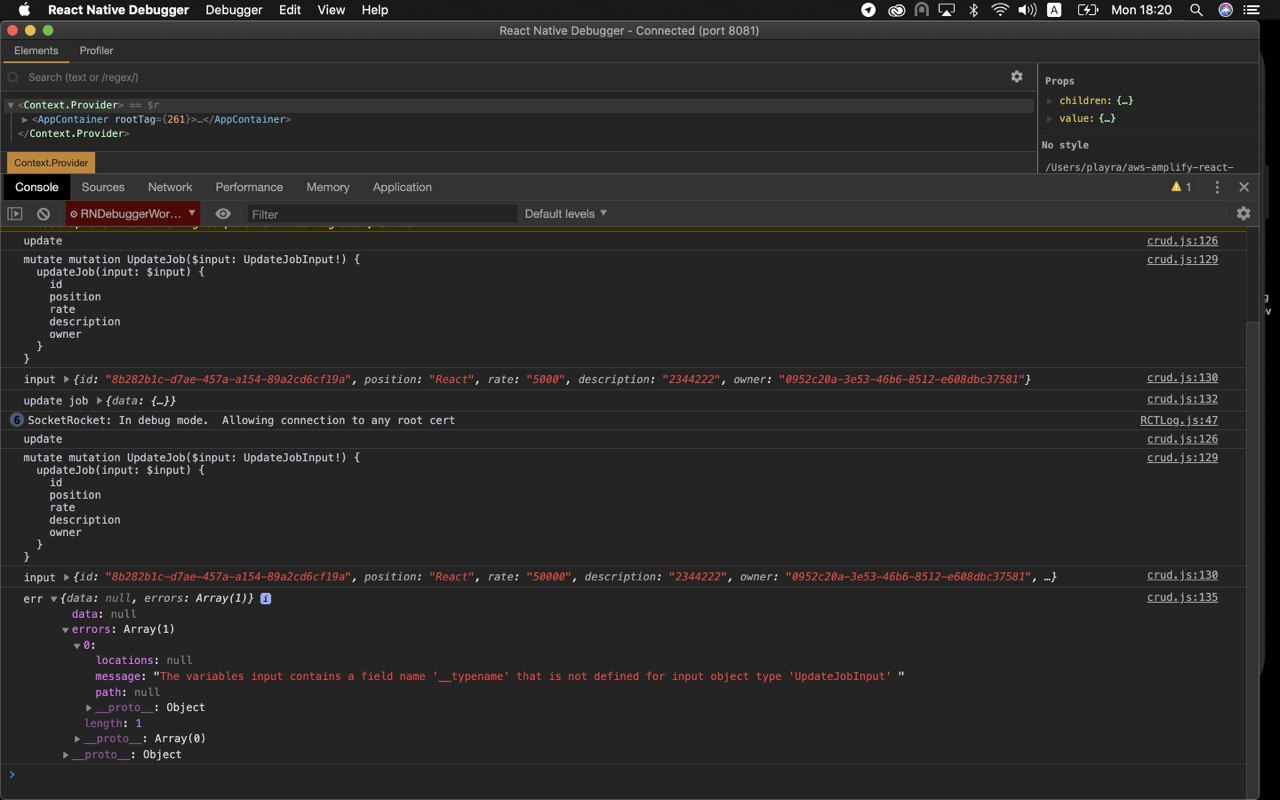Image resolution: width=1280 pixels, height=800 pixels.
Task: Open the Application tab
Action: click(x=402, y=187)
